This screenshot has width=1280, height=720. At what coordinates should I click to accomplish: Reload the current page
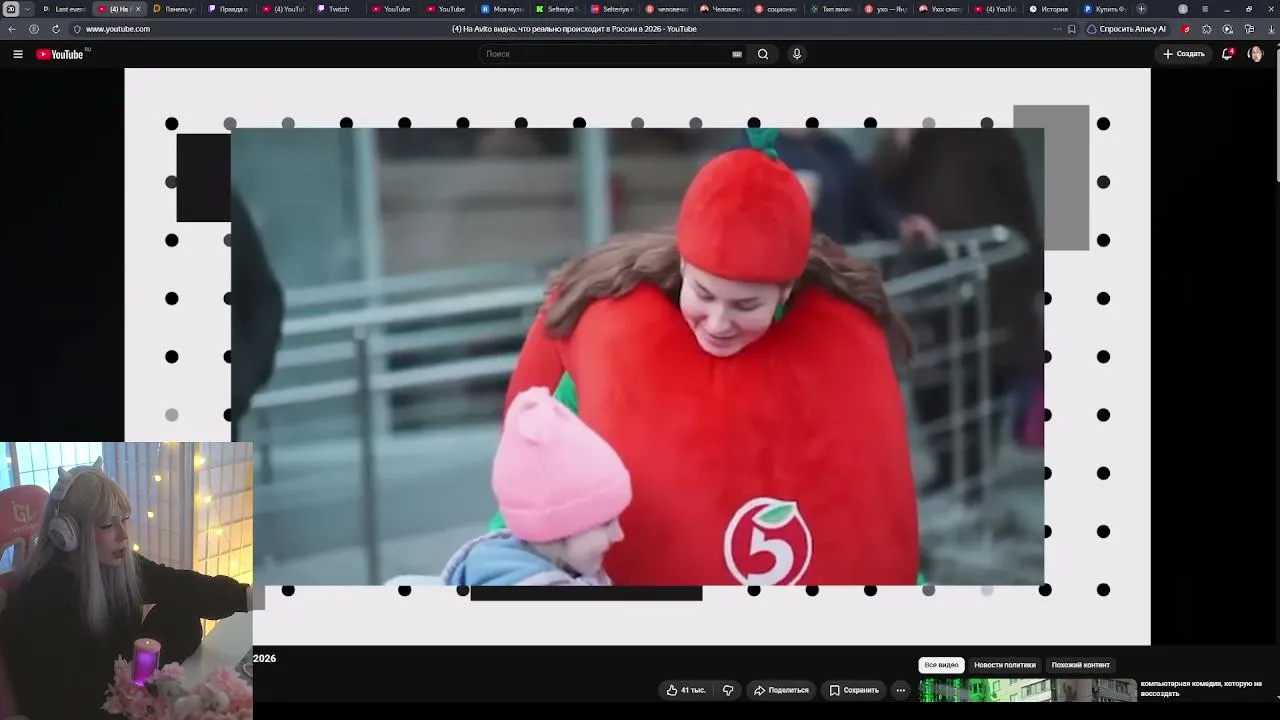click(x=55, y=29)
